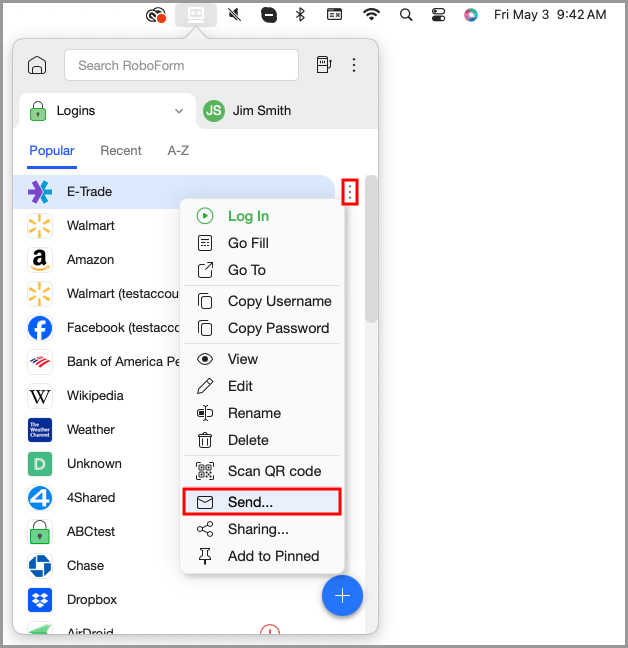628x648 pixels.
Task: Open the Bank of America login entry
Action: coord(97,362)
